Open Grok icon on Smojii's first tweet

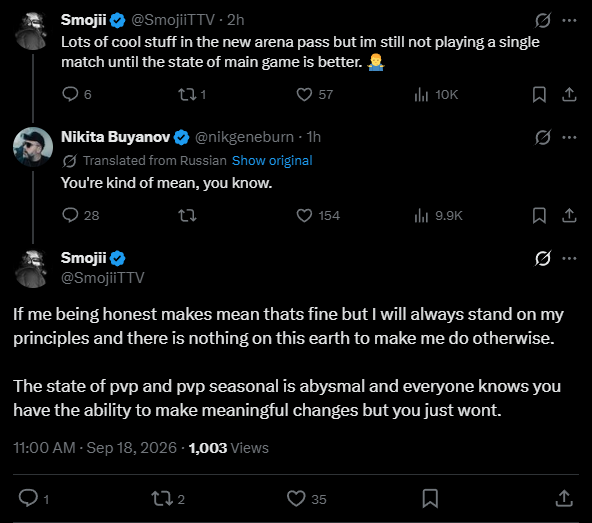[x=543, y=20]
